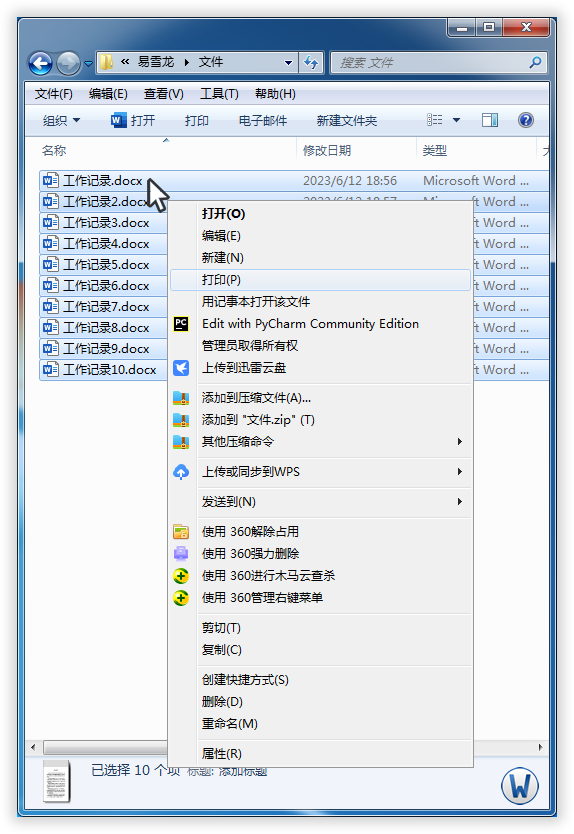The height and width of the screenshot is (834, 574).
Task: Choose 创建快捷方式(S) in context menu
Action: point(320,680)
